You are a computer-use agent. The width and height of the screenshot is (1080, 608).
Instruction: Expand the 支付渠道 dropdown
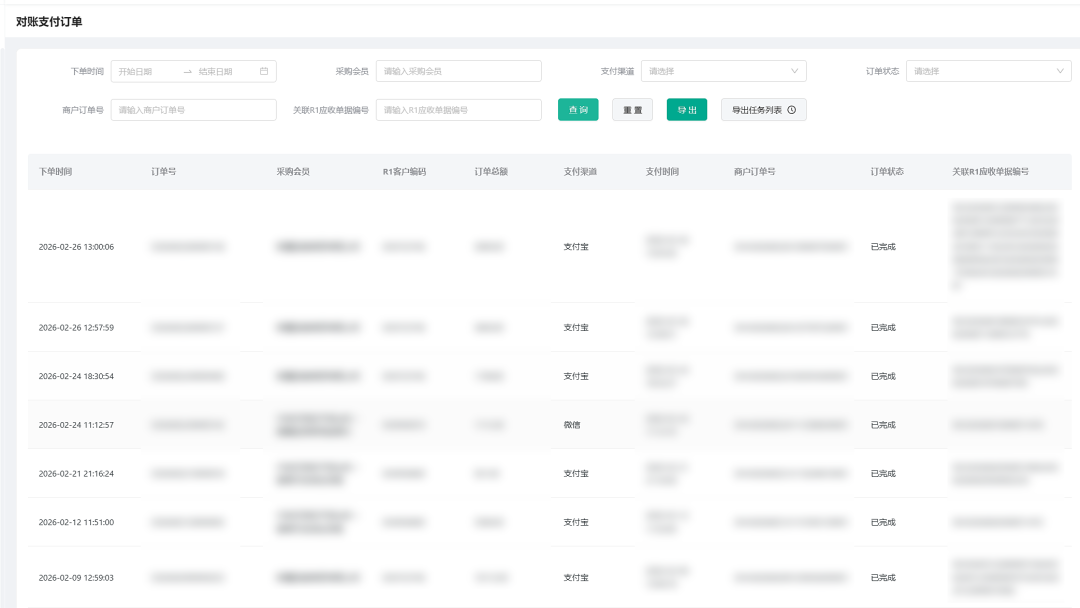[x=723, y=72]
